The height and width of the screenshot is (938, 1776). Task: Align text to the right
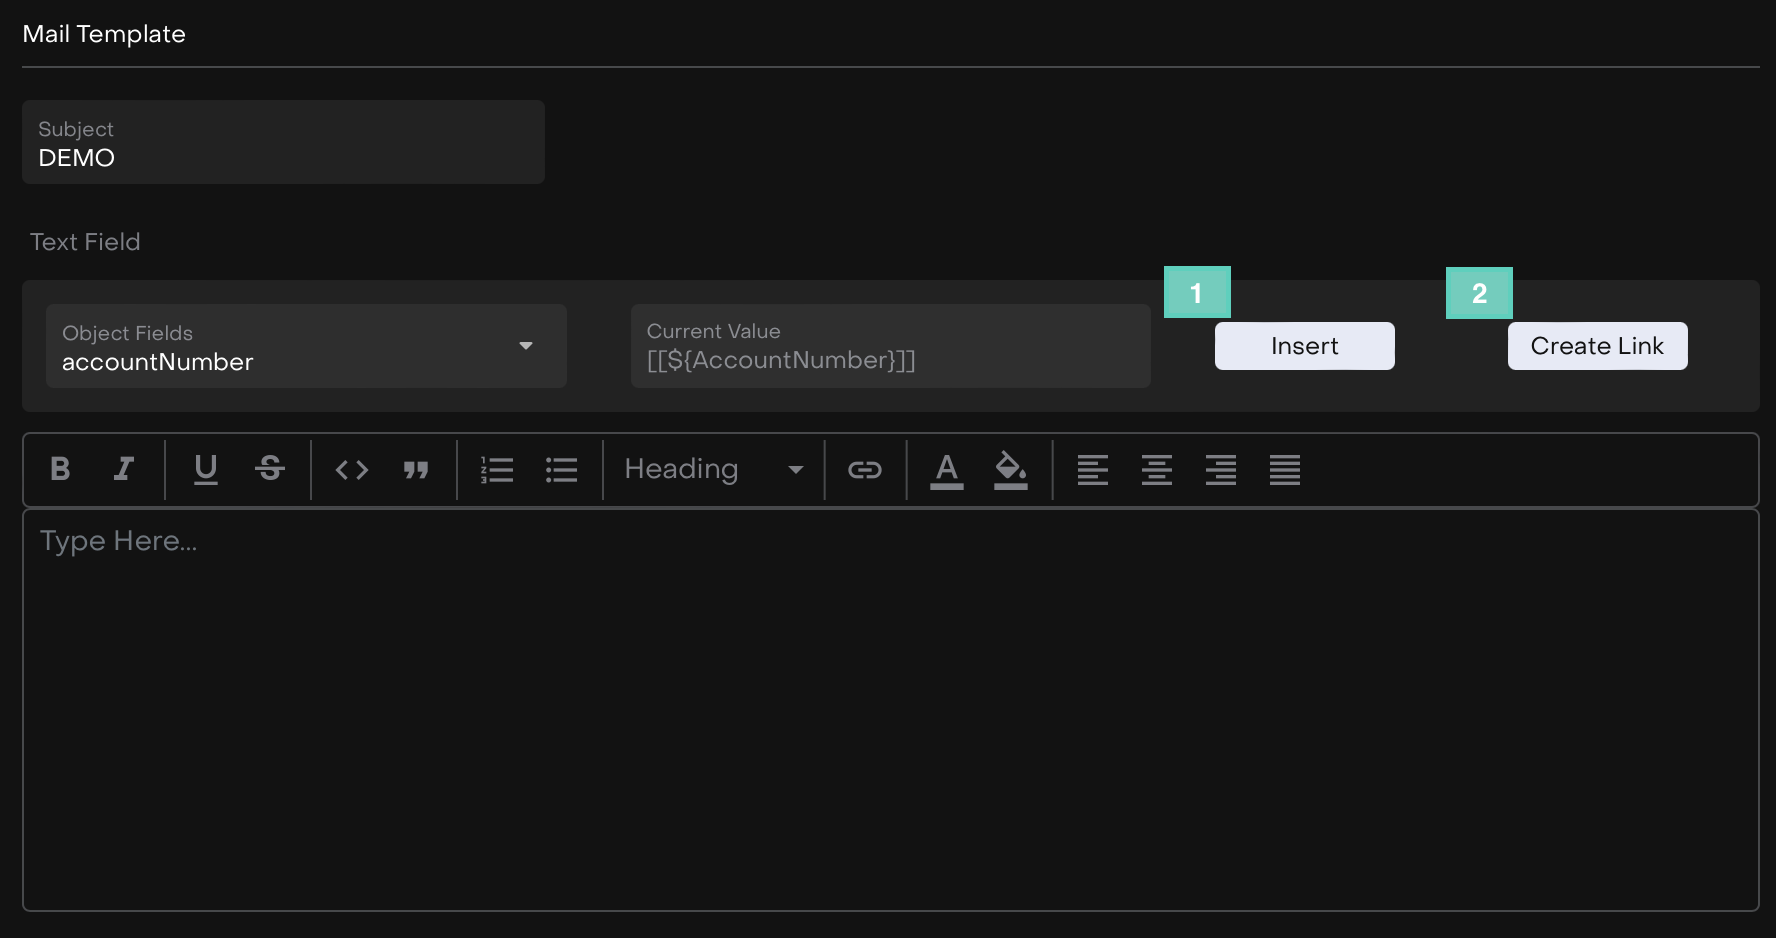[x=1221, y=469]
